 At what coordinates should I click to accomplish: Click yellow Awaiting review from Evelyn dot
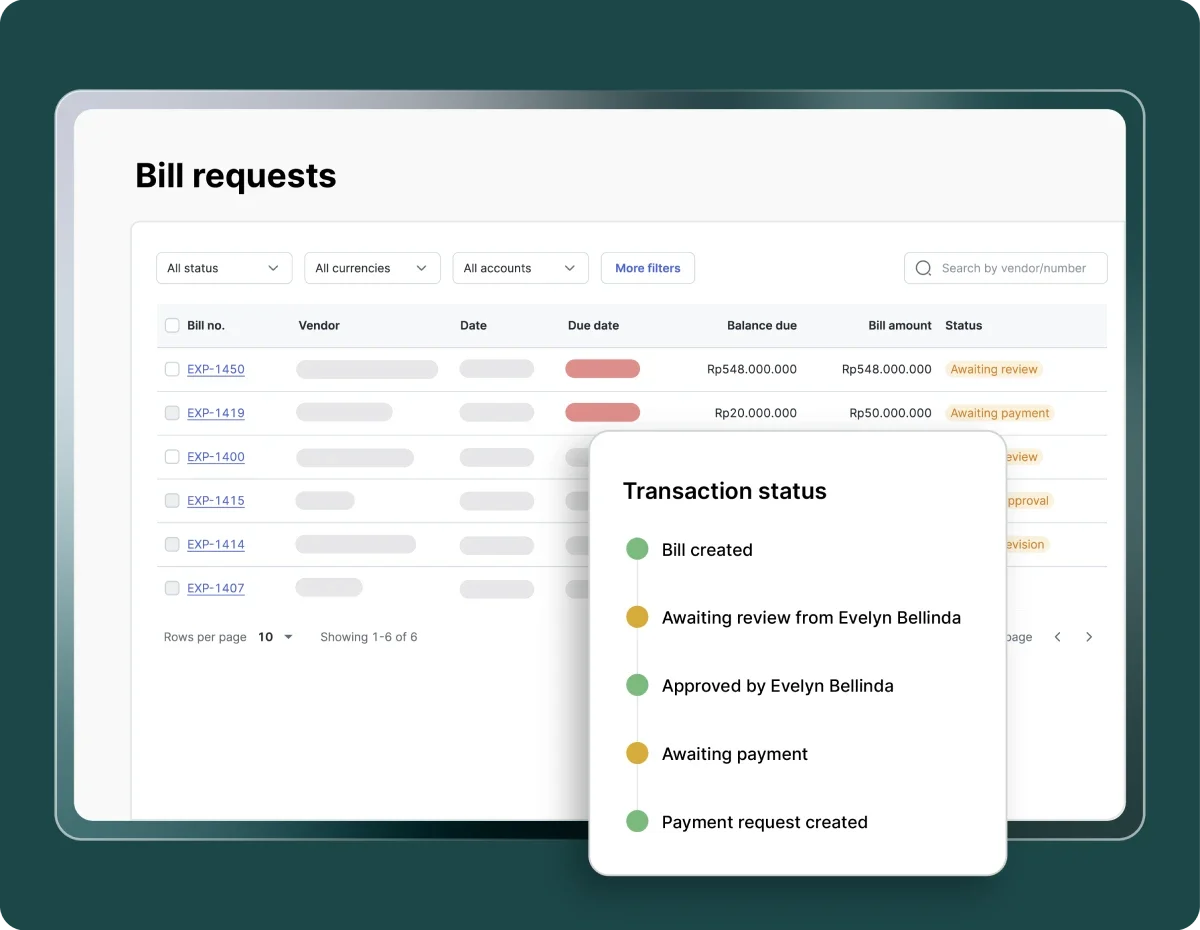[x=637, y=618]
